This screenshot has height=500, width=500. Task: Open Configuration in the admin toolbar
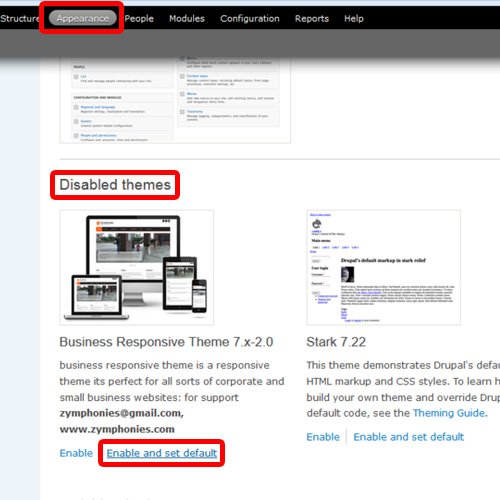(x=250, y=19)
